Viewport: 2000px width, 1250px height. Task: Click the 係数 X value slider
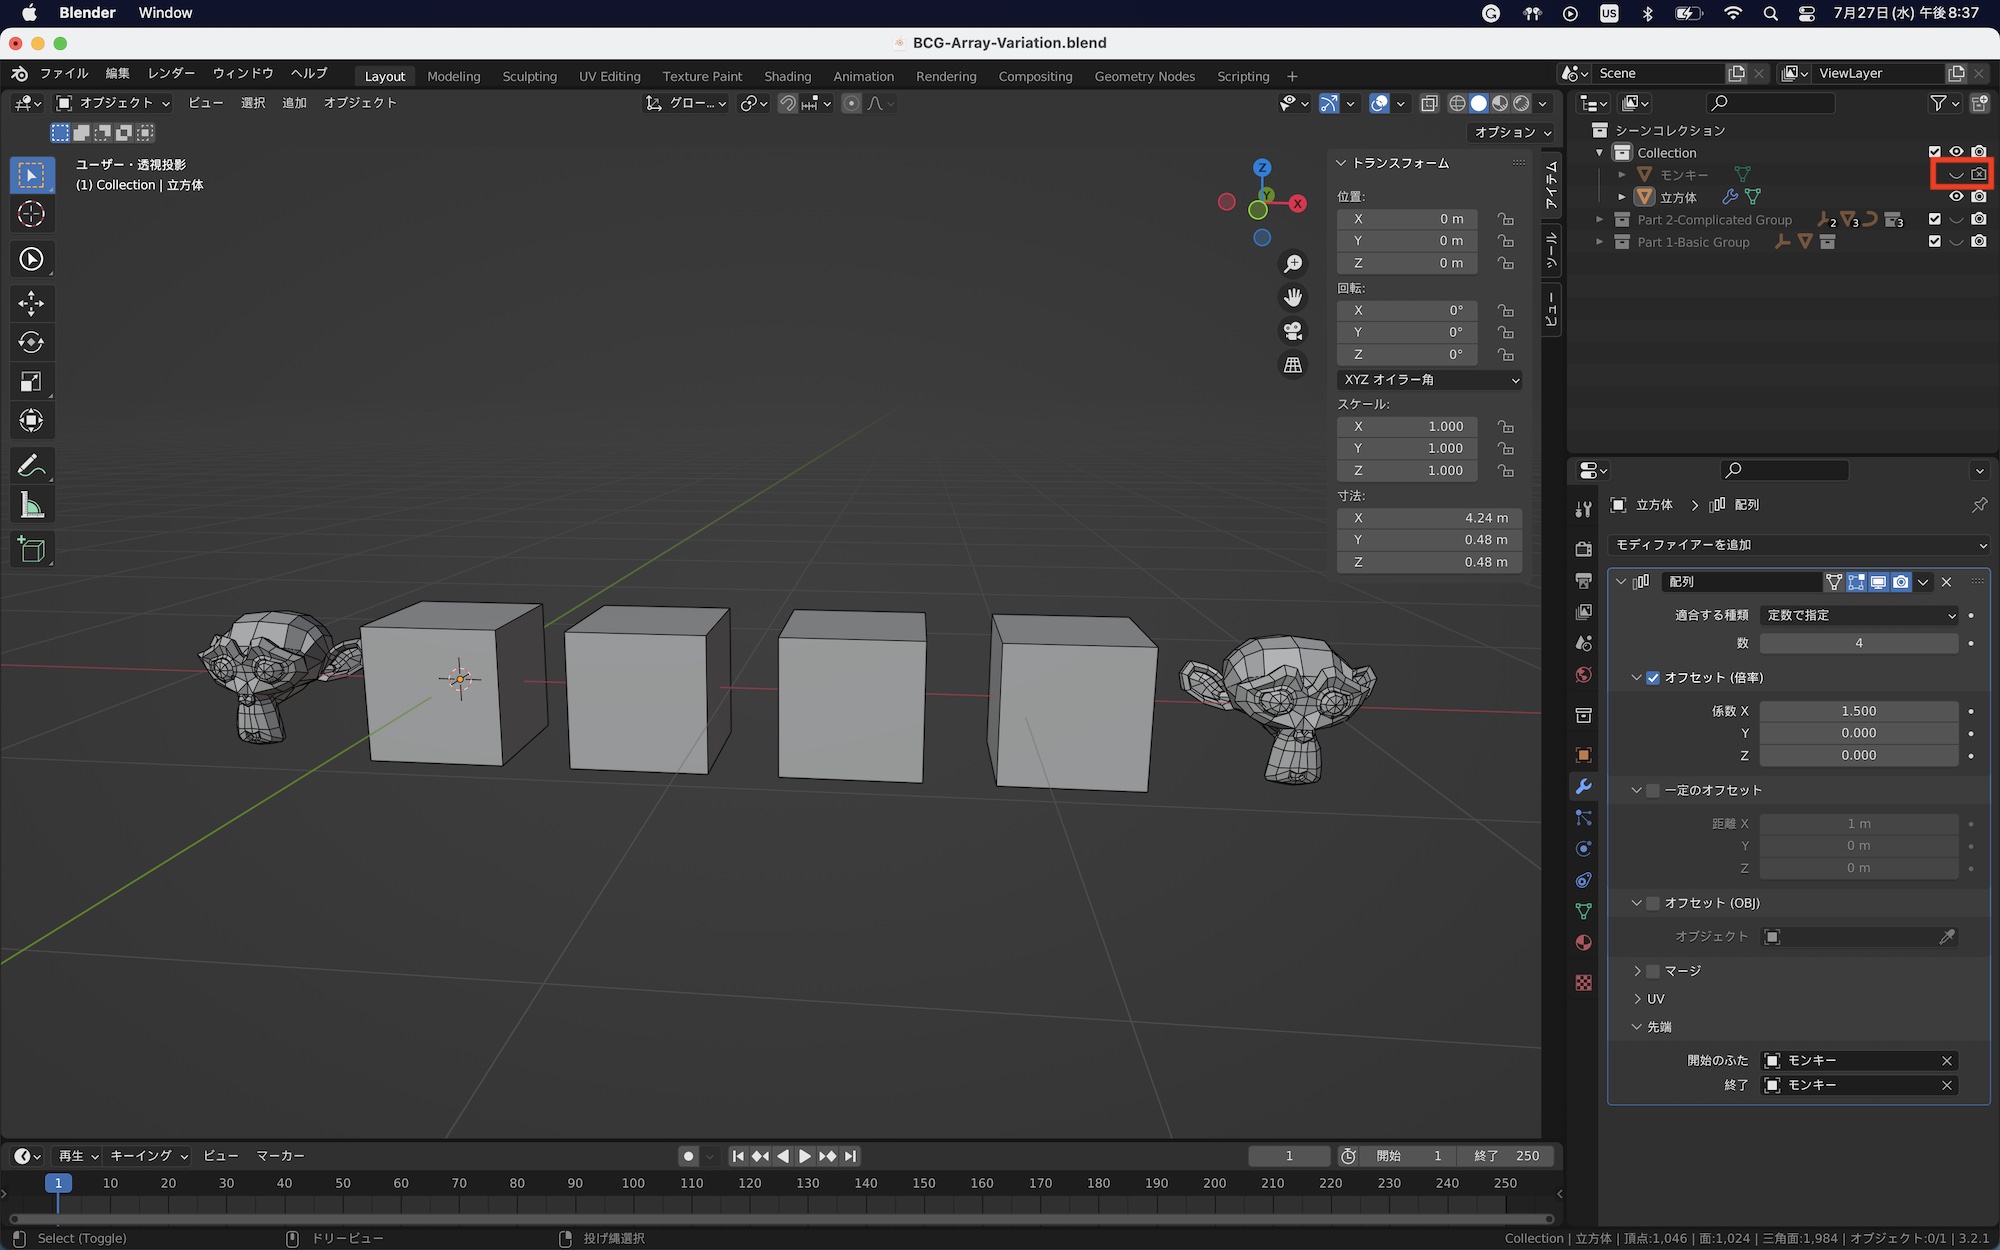[x=1858, y=711]
